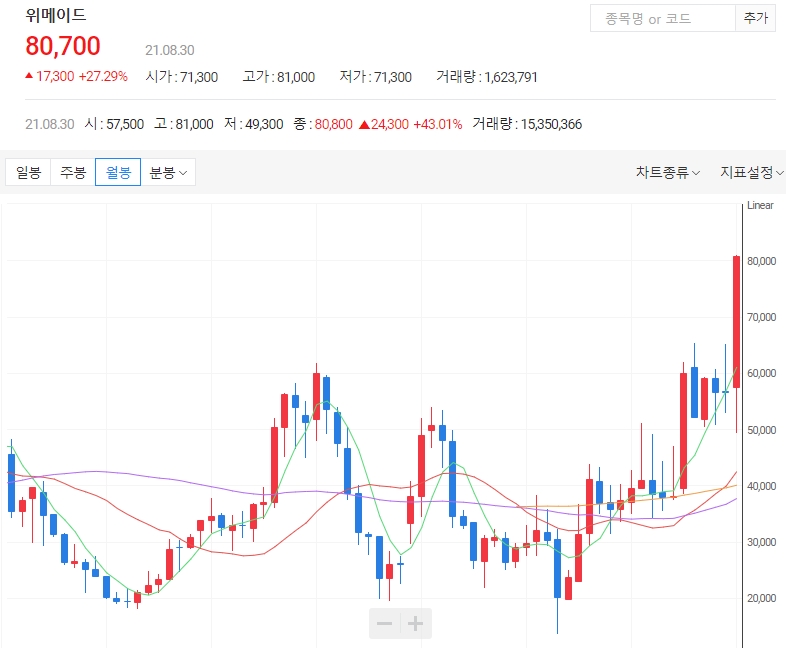Screen dimensions: 786x648
Task: Select the 주봉 weekly chart tab
Action: coord(73,172)
